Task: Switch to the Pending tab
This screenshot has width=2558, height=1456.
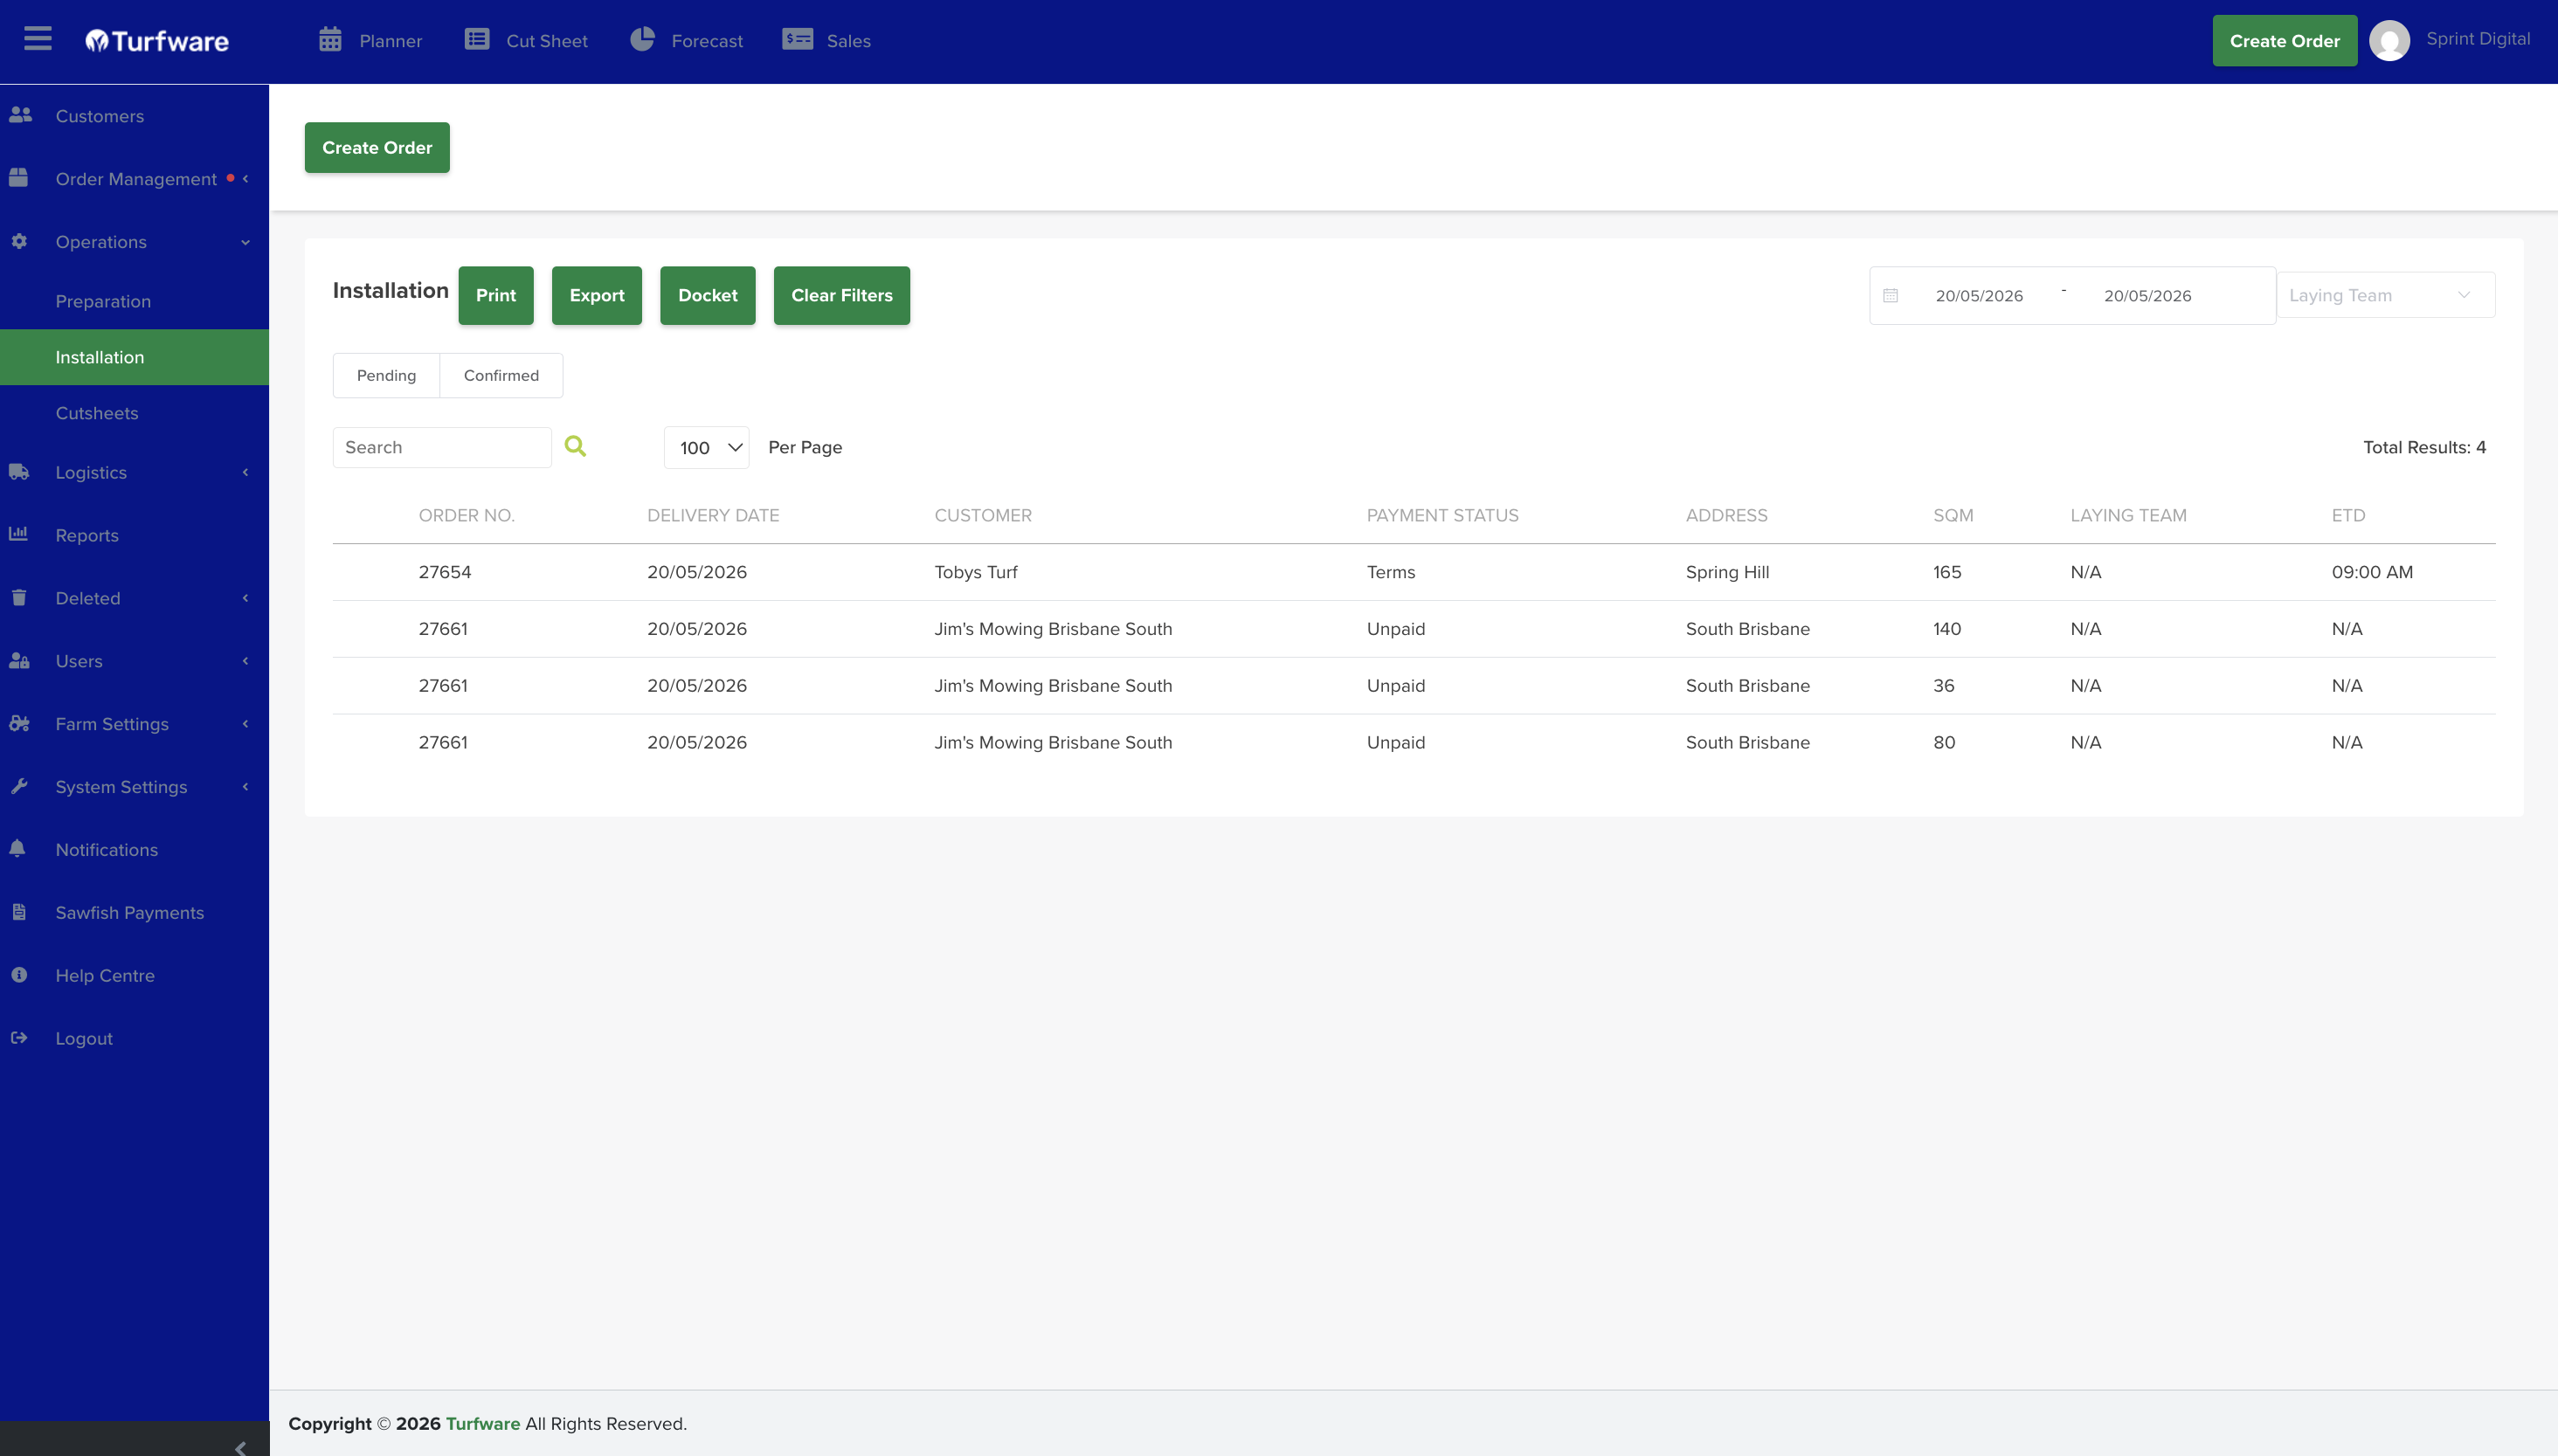Action: [386, 375]
